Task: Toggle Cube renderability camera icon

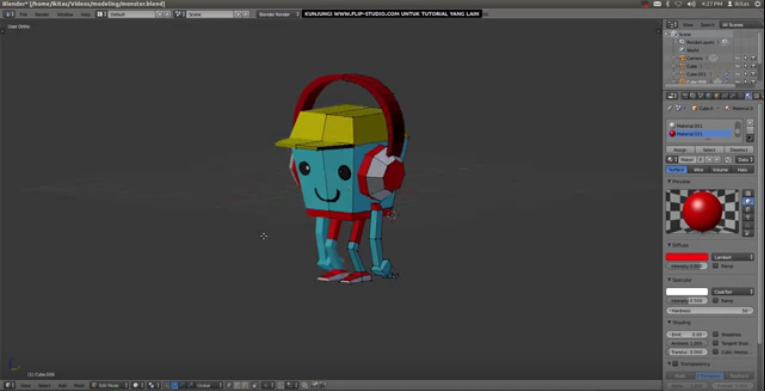Action: (753, 66)
